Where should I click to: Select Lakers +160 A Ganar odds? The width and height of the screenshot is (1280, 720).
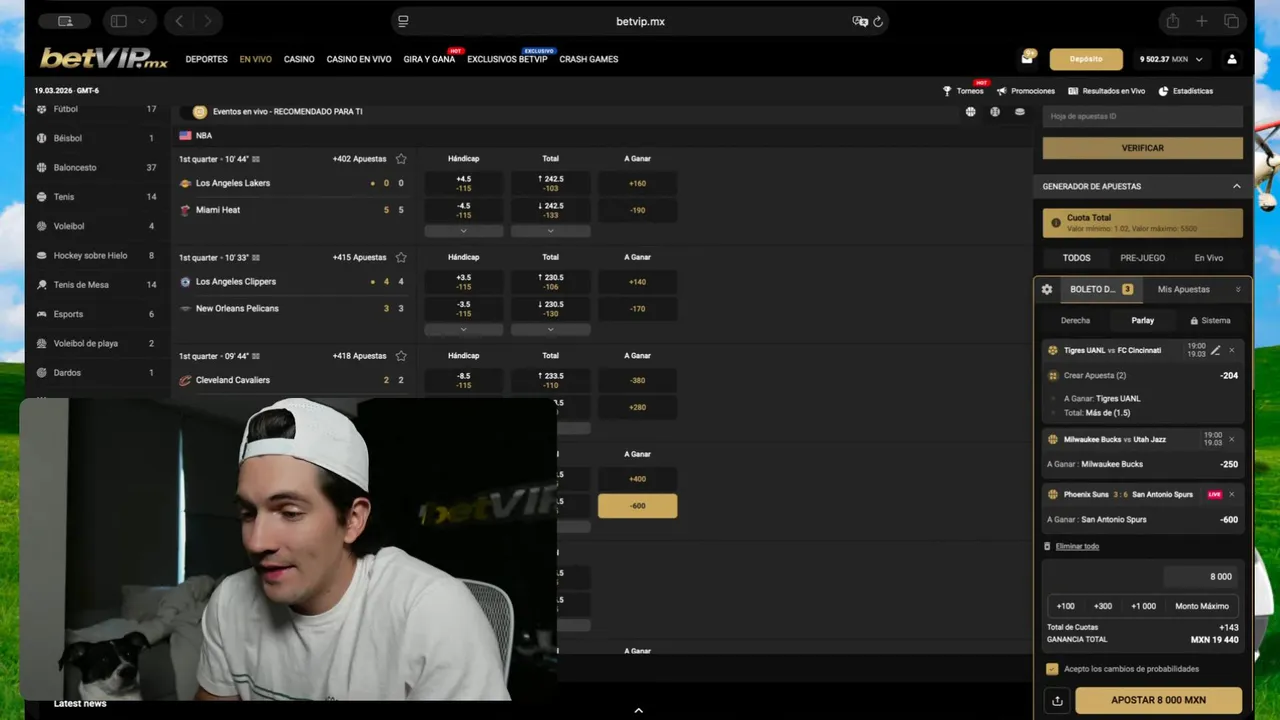click(637, 183)
